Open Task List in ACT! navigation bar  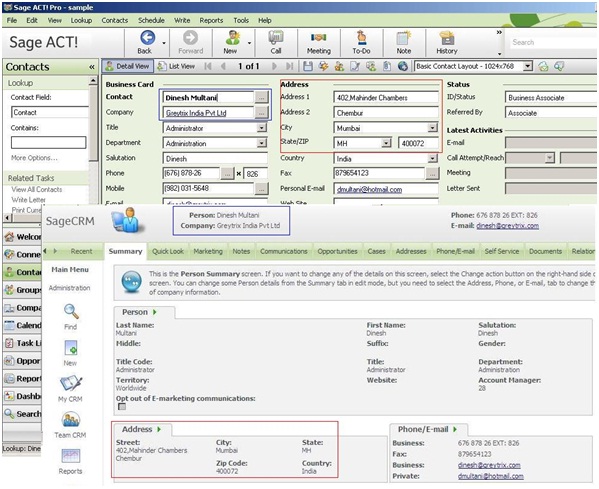point(23,343)
